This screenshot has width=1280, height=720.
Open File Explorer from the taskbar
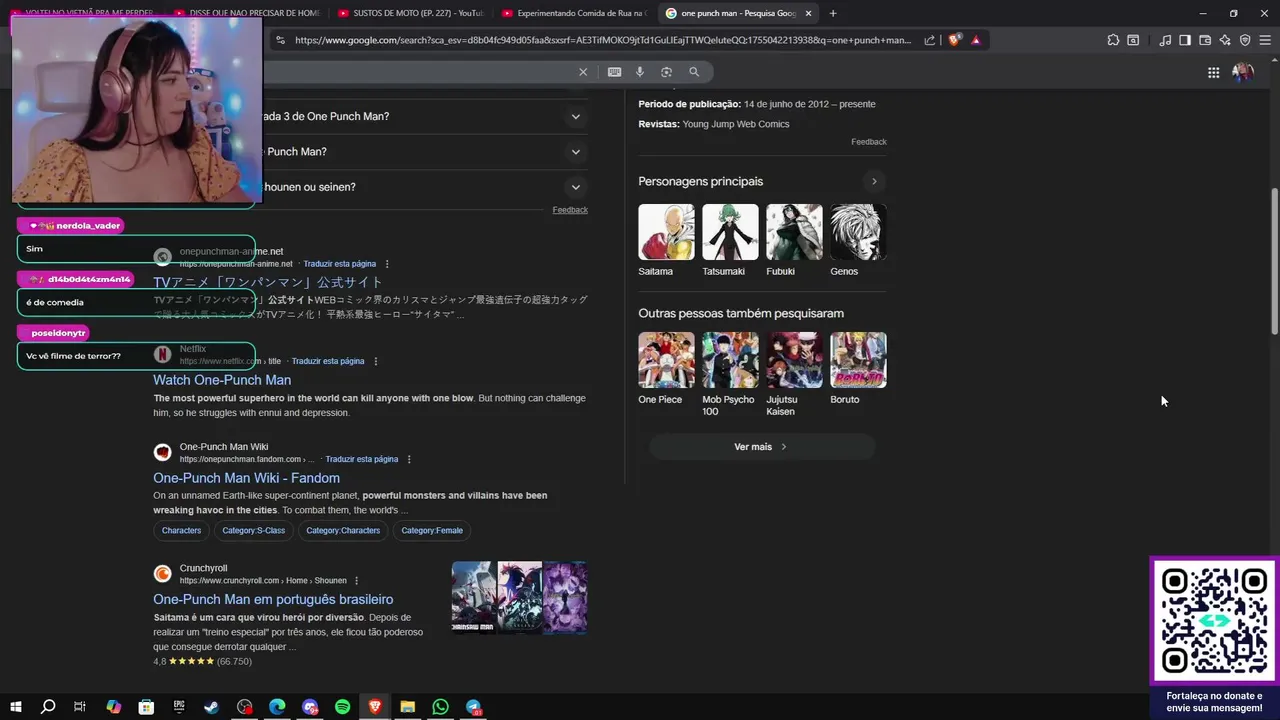click(x=408, y=707)
